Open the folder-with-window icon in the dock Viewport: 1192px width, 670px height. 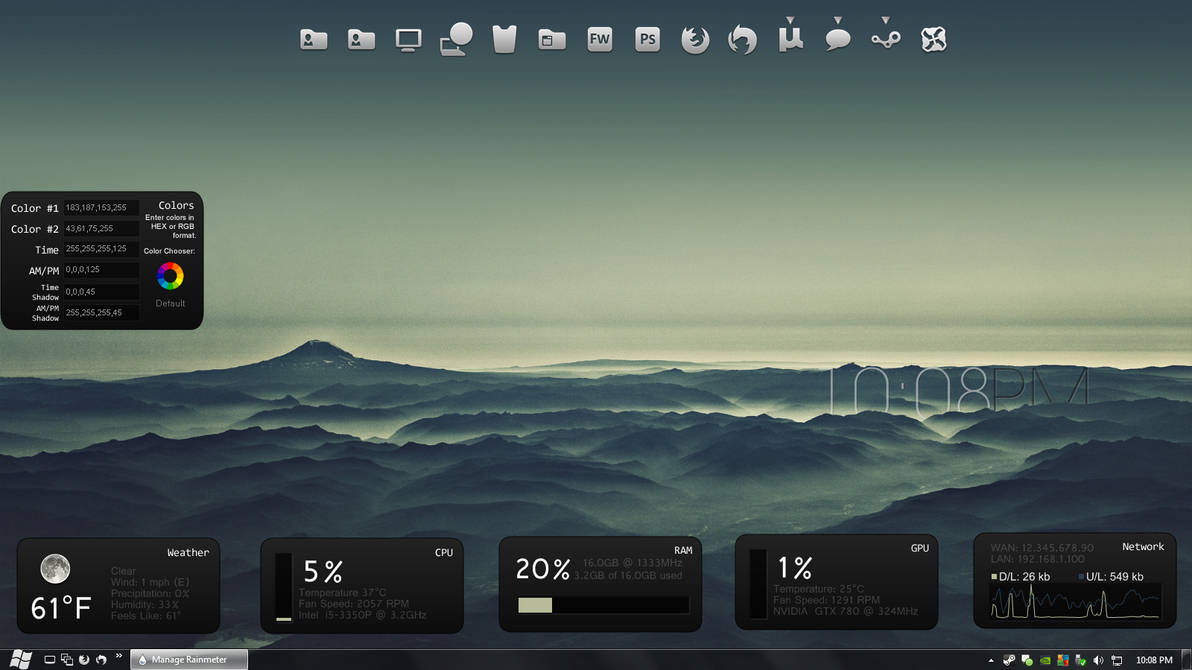[552, 40]
